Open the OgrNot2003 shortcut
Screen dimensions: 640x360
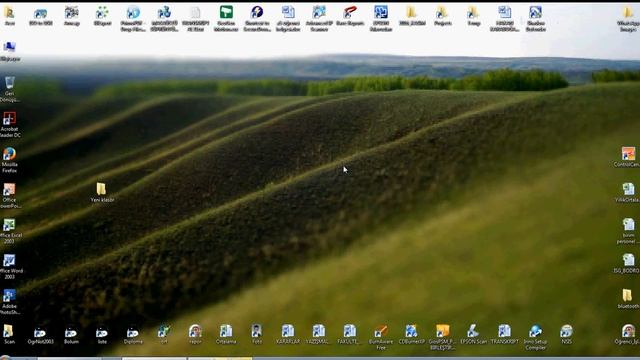click(40, 335)
